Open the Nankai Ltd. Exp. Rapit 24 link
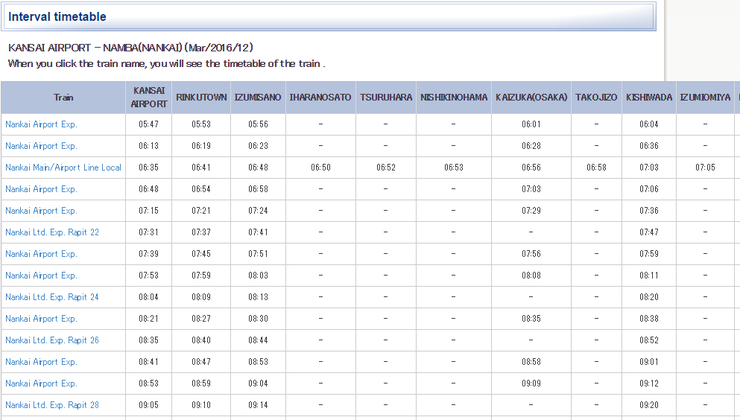Image resolution: width=740 pixels, height=420 pixels. pyautogui.click(x=52, y=297)
